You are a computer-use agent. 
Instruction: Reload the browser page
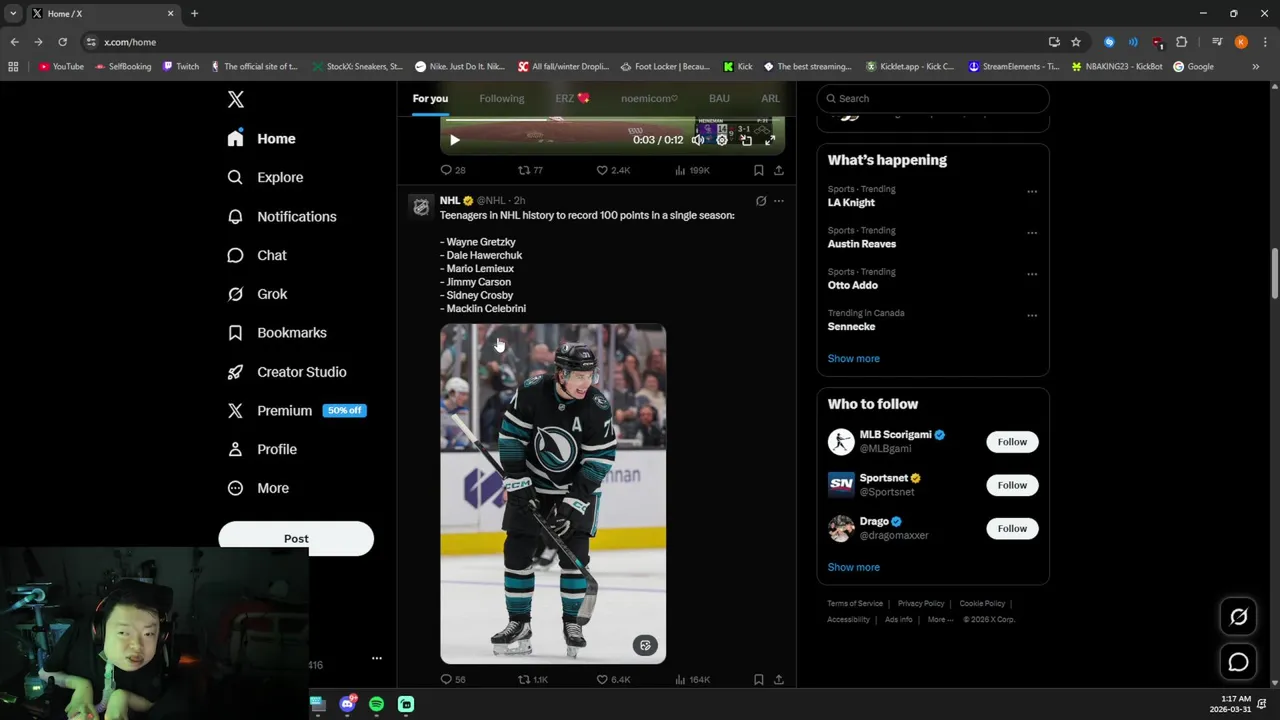pos(62,42)
